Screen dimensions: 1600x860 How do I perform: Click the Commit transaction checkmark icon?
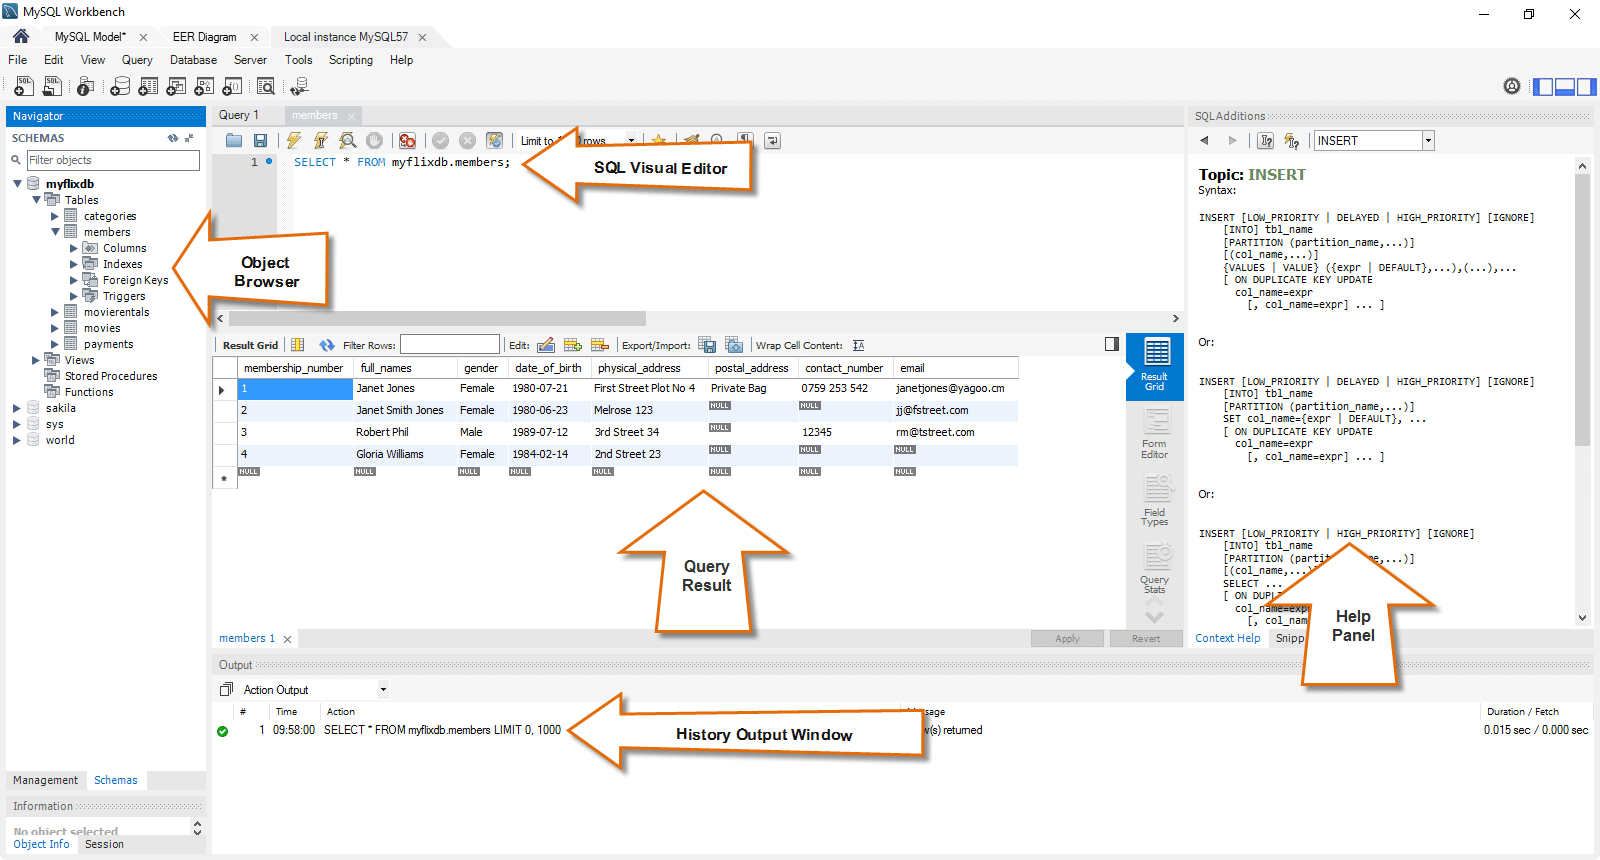440,141
